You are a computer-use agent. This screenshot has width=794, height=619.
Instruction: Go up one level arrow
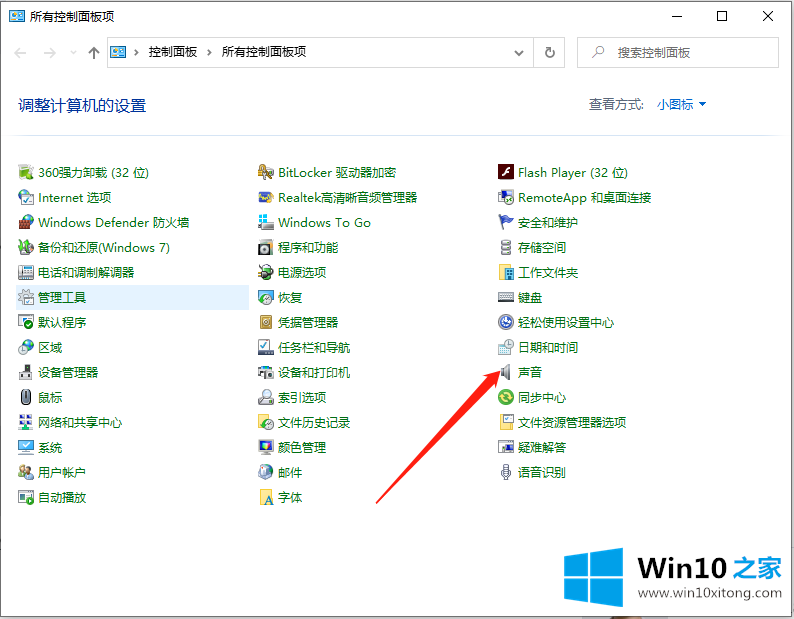(94, 53)
